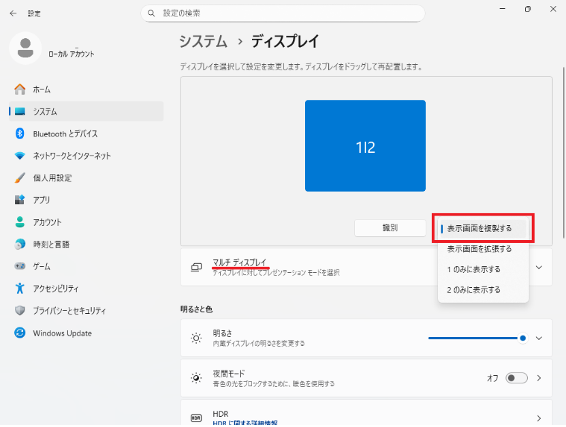Click the ローカル アカウント label

click(x=71, y=54)
